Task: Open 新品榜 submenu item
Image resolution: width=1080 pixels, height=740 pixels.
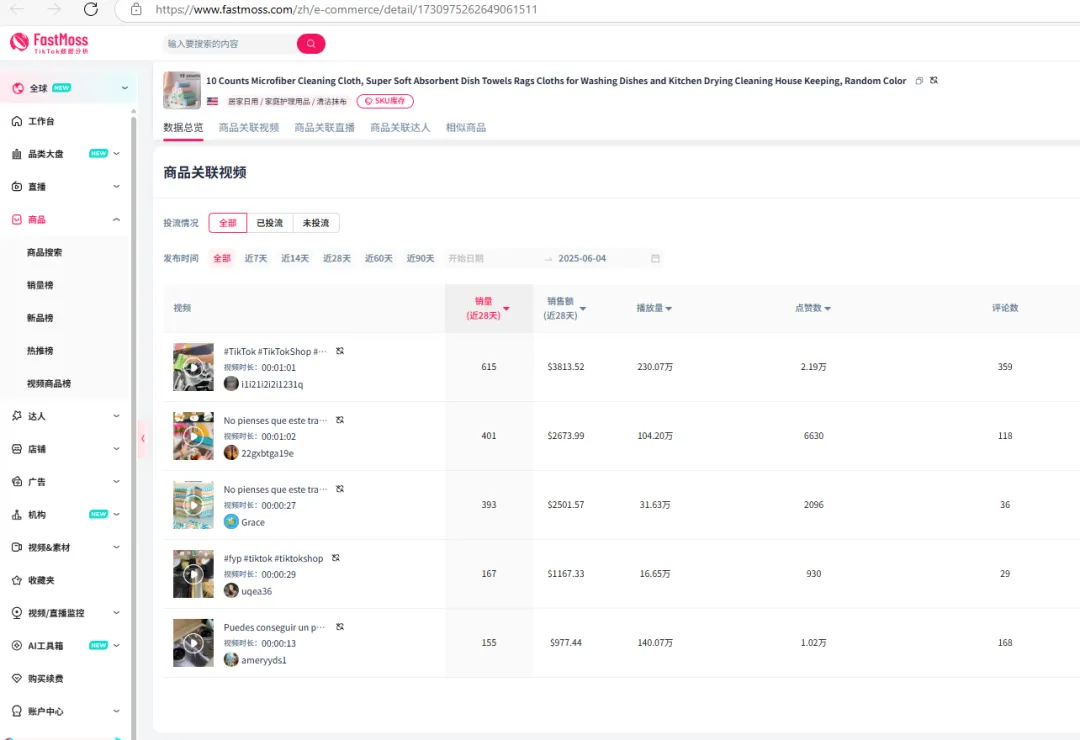Action: coord(40,318)
